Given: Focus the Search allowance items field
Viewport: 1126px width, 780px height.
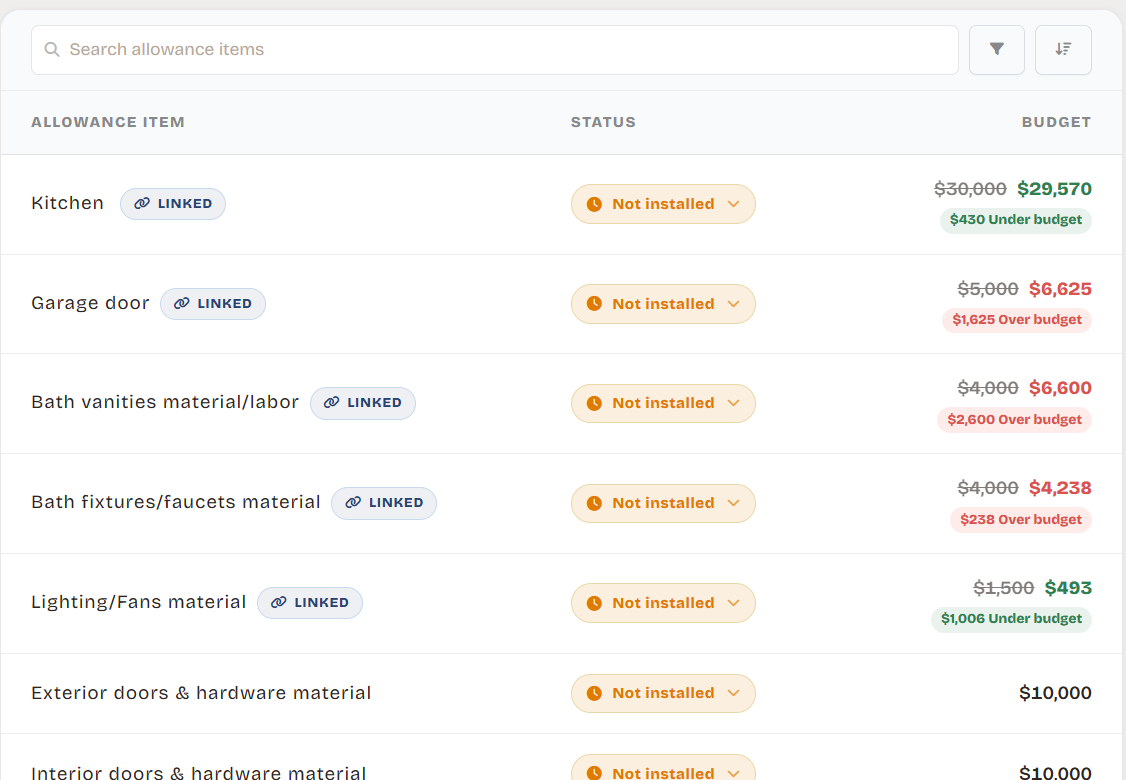Looking at the screenshot, I should [495, 50].
